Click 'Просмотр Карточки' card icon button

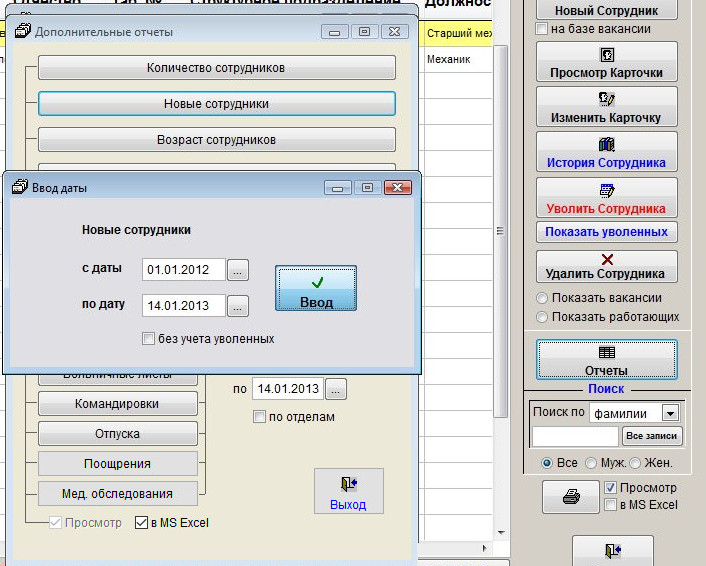[606, 62]
